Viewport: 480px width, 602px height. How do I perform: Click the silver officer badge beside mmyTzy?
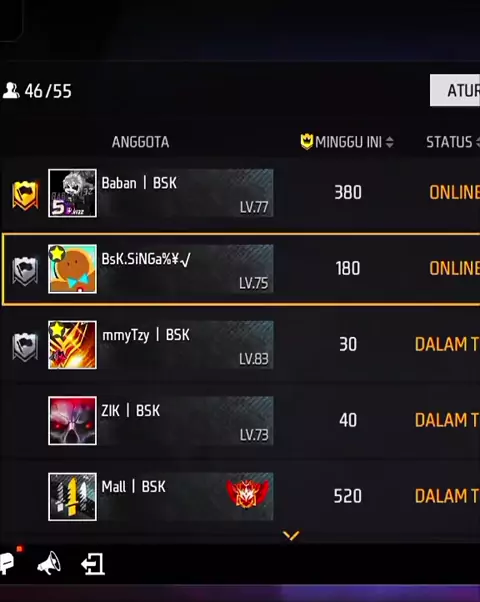[x=25, y=347]
